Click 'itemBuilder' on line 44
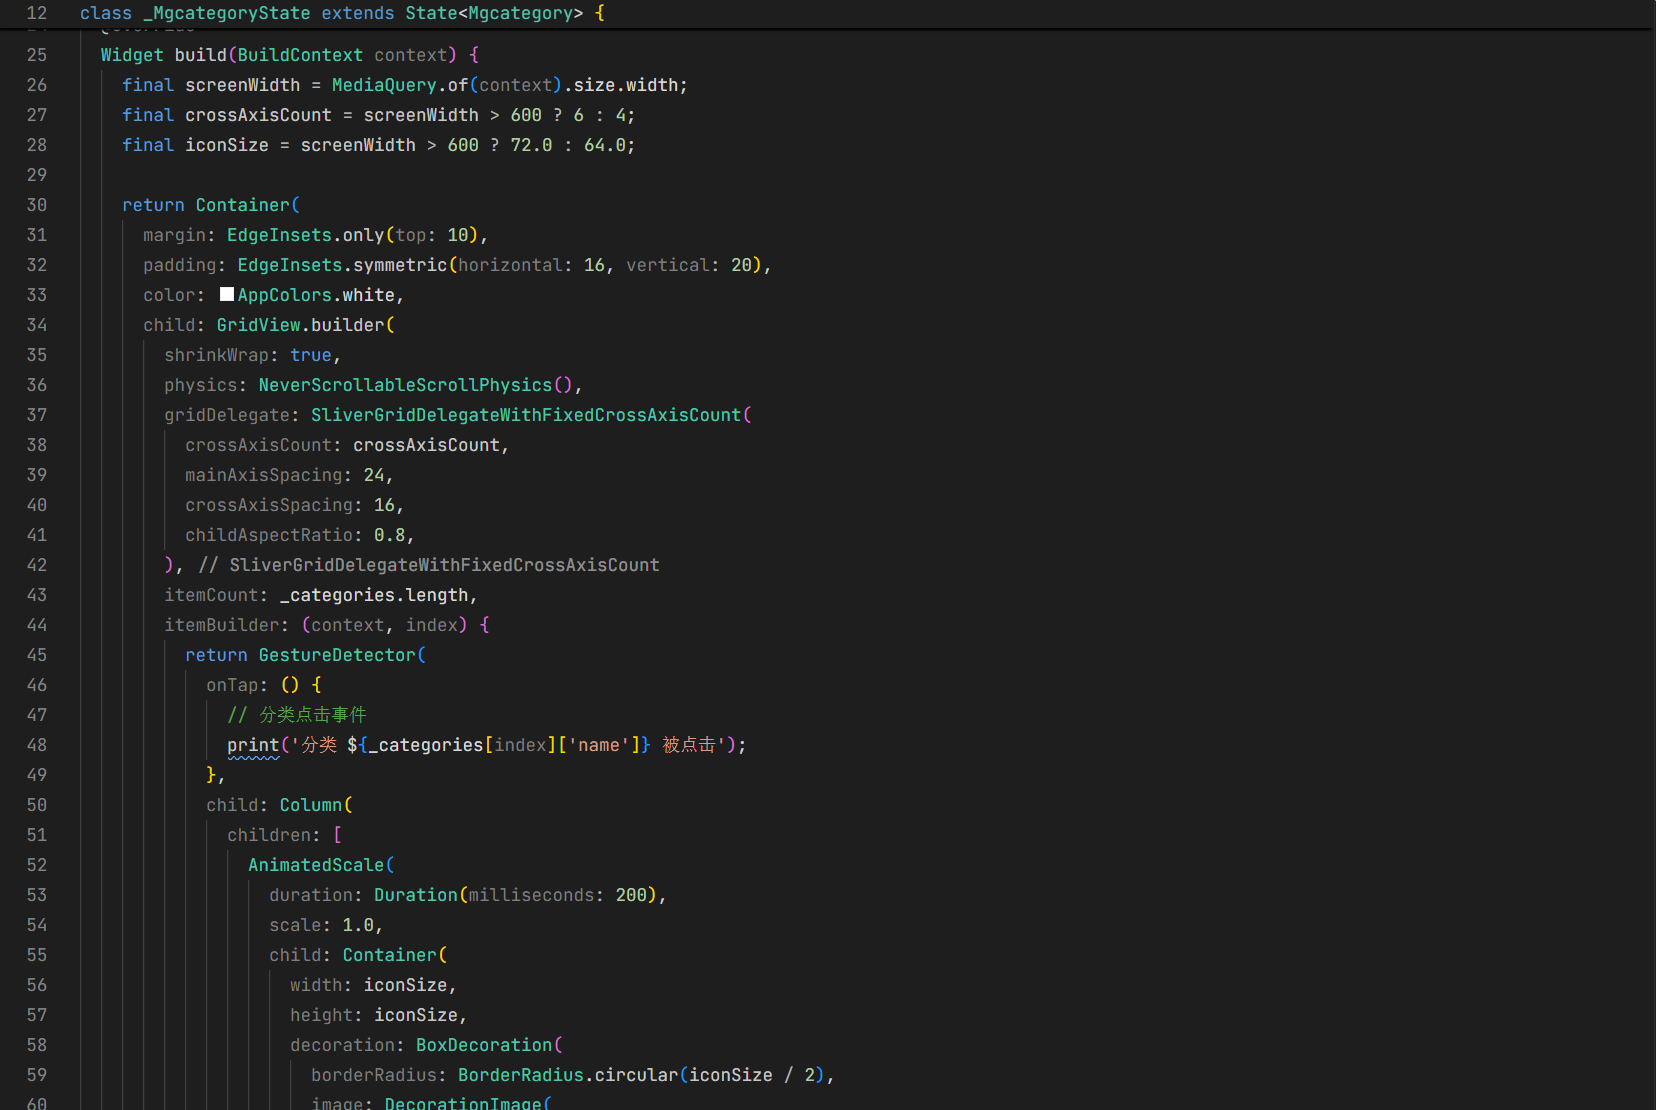The image size is (1656, 1110). tap(222, 625)
